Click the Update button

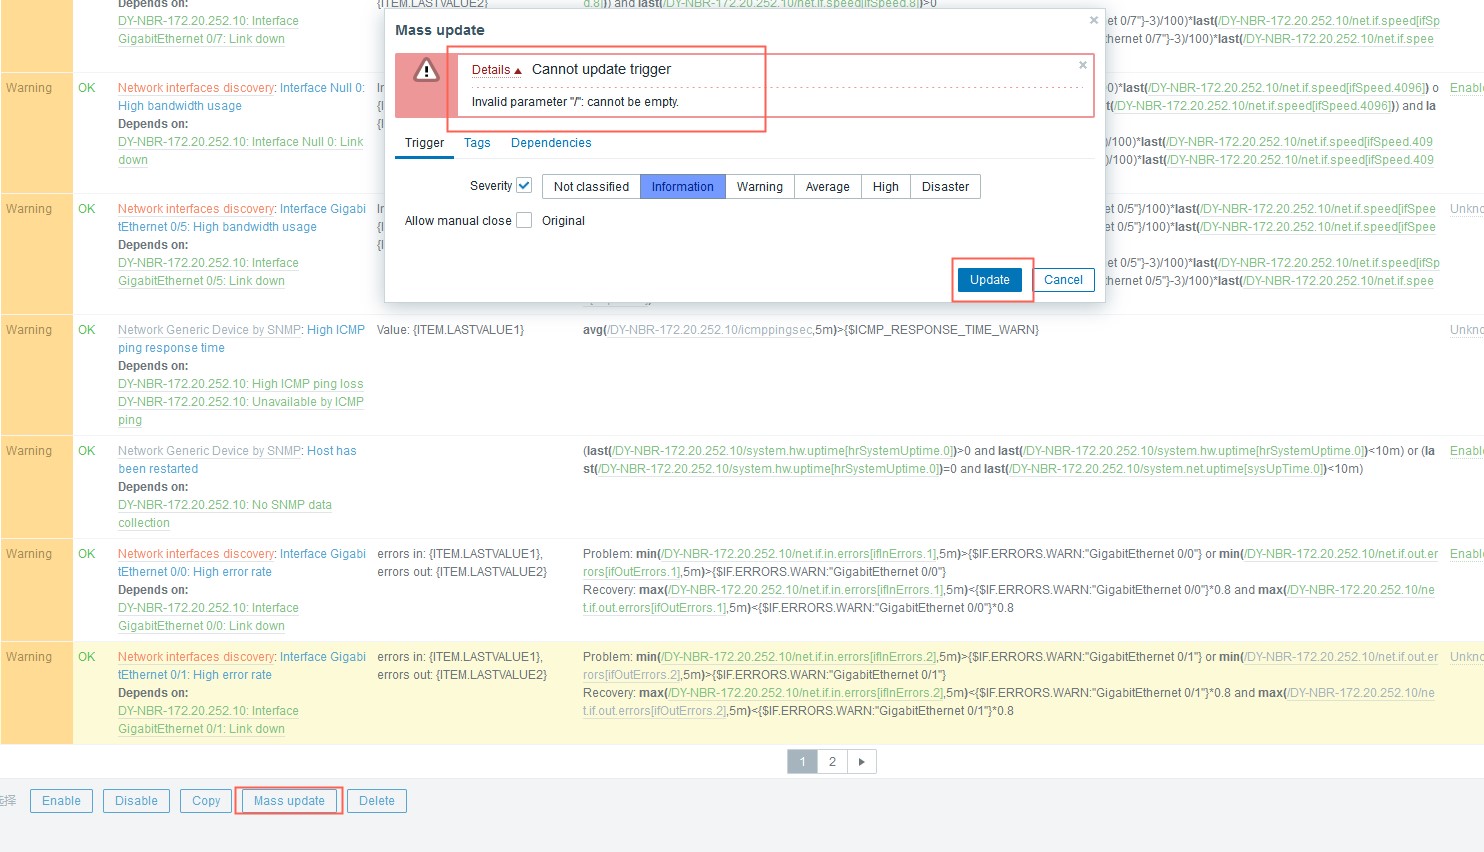click(x=989, y=280)
